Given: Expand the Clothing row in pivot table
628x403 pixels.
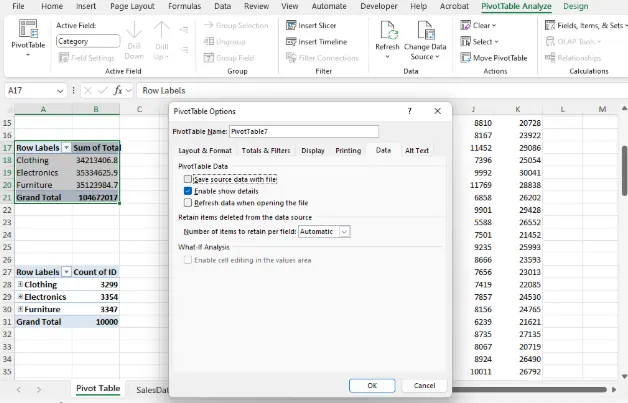Looking at the screenshot, I should click(x=20, y=284).
